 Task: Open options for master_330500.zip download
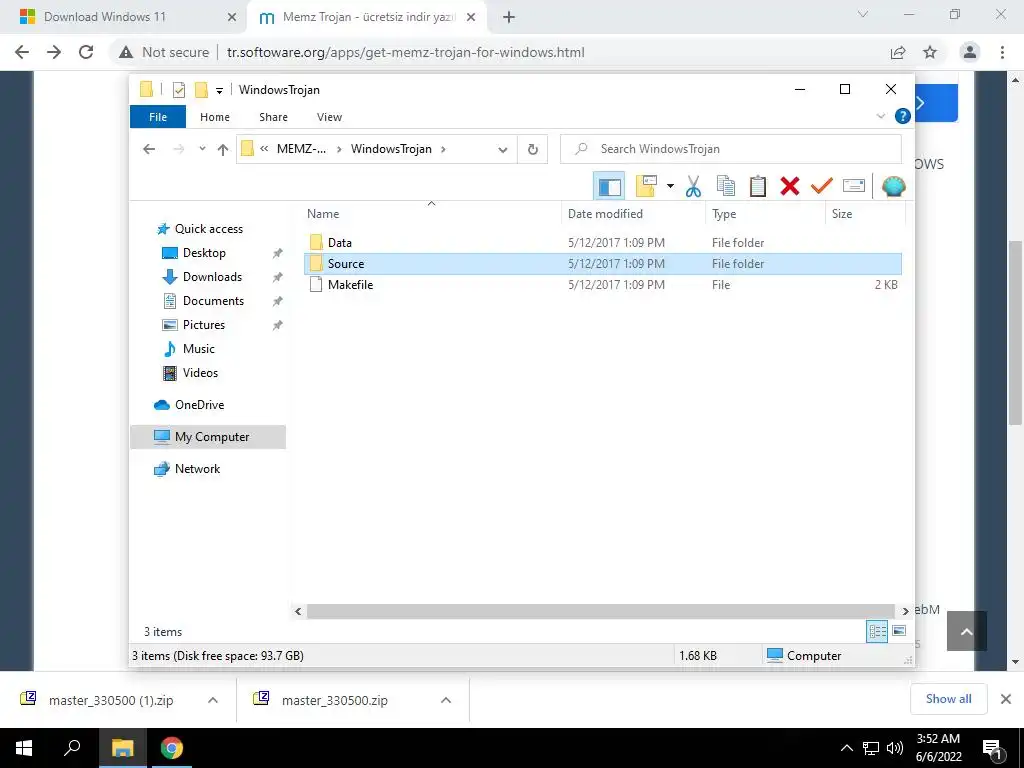pos(445,700)
